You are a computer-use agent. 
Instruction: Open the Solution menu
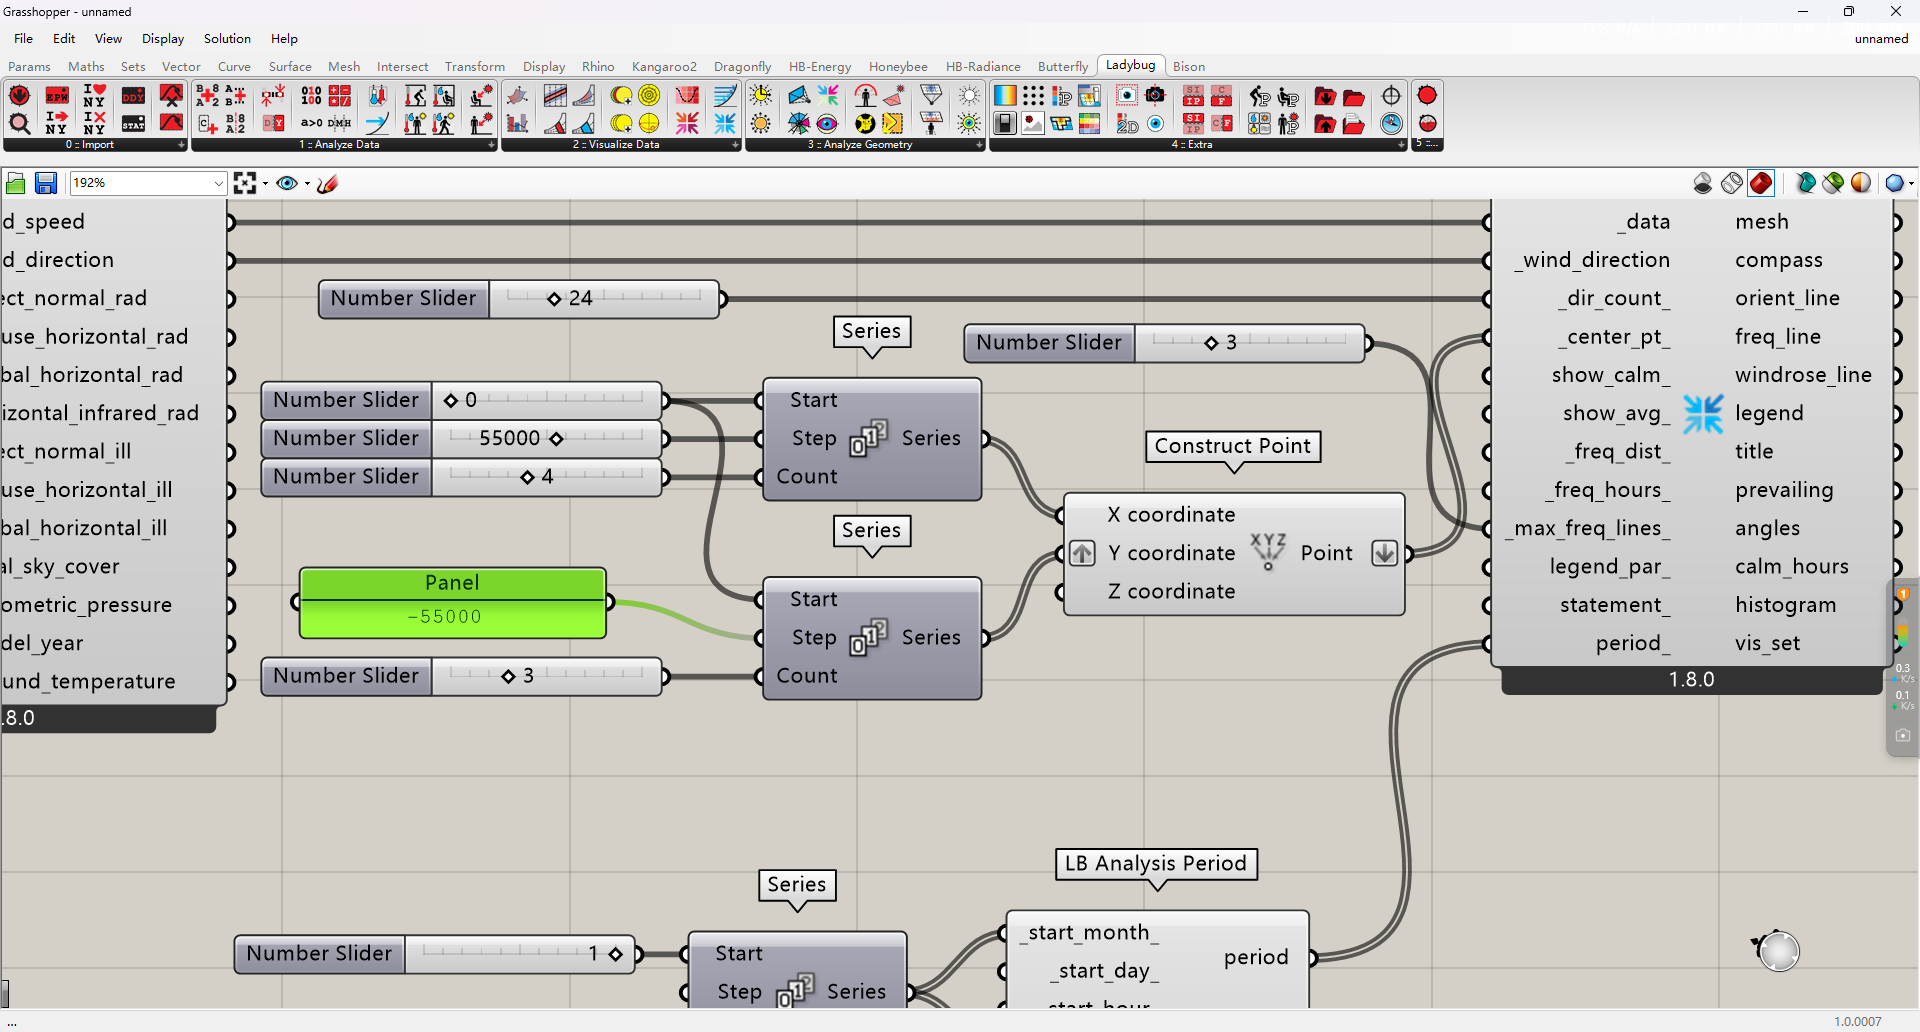(x=227, y=39)
